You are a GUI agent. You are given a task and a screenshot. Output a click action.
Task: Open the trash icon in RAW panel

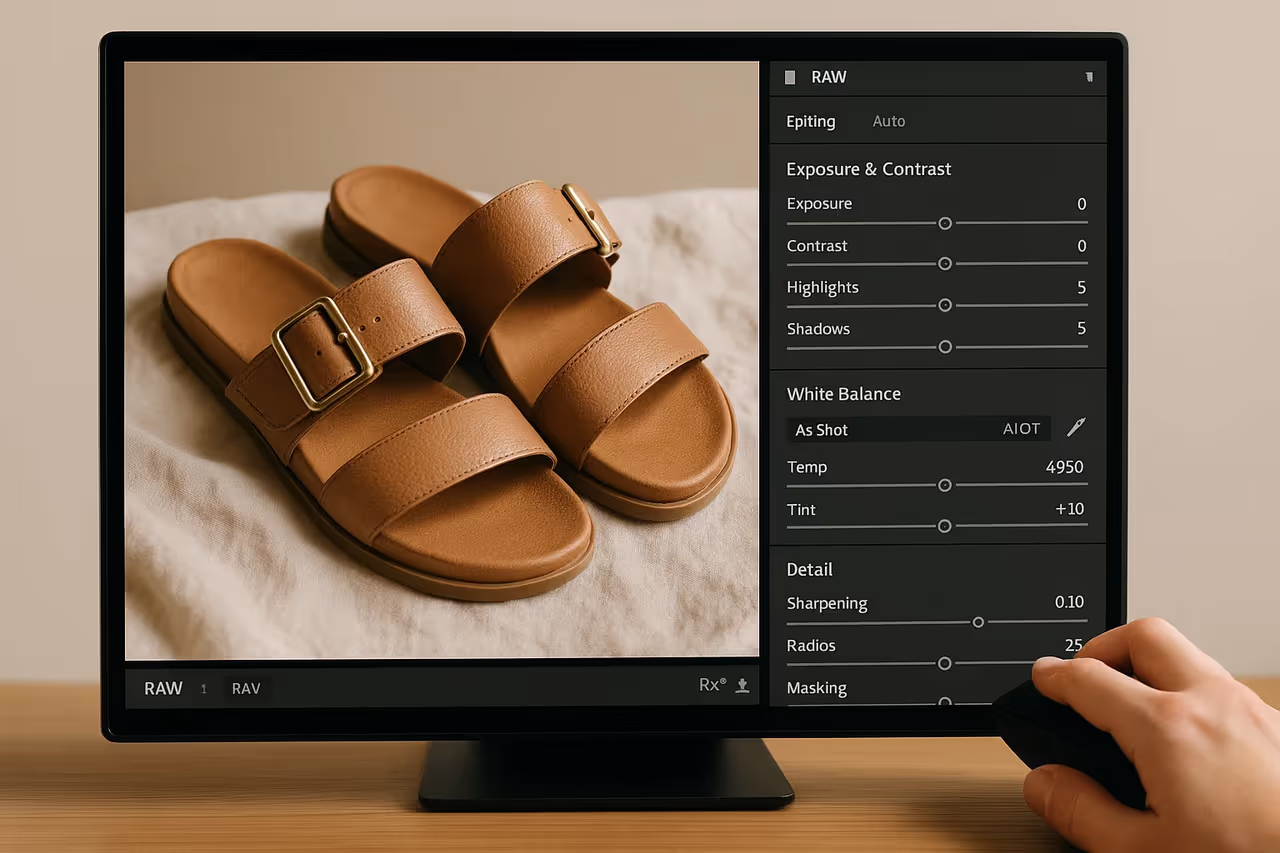click(1089, 77)
